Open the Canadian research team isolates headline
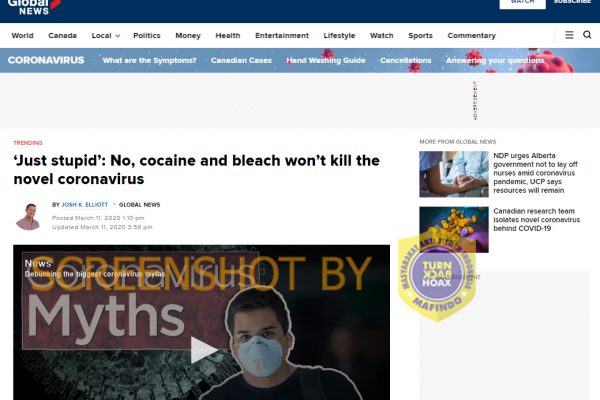This screenshot has height=400, width=600. [x=536, y=220]
